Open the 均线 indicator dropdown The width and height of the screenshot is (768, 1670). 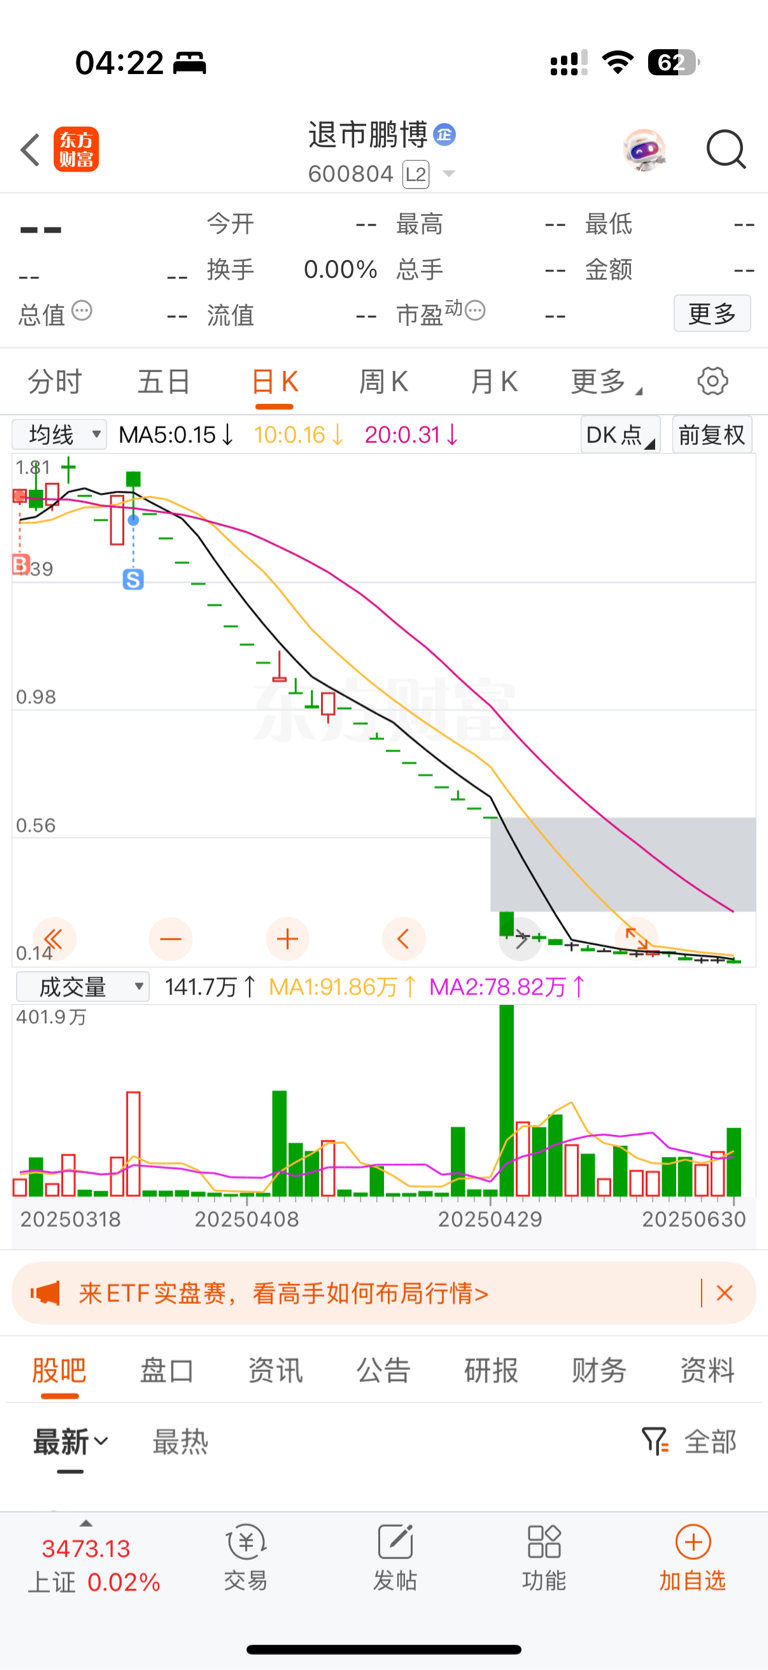[59, 435]
